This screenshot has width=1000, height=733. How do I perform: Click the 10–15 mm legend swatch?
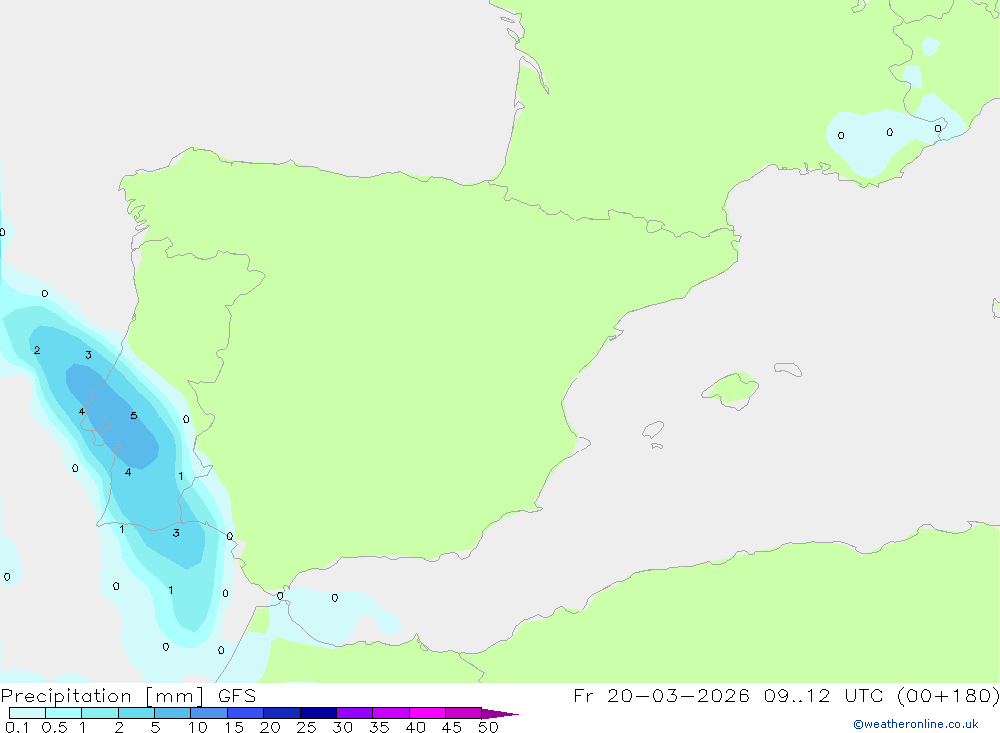tap(209, 713)
